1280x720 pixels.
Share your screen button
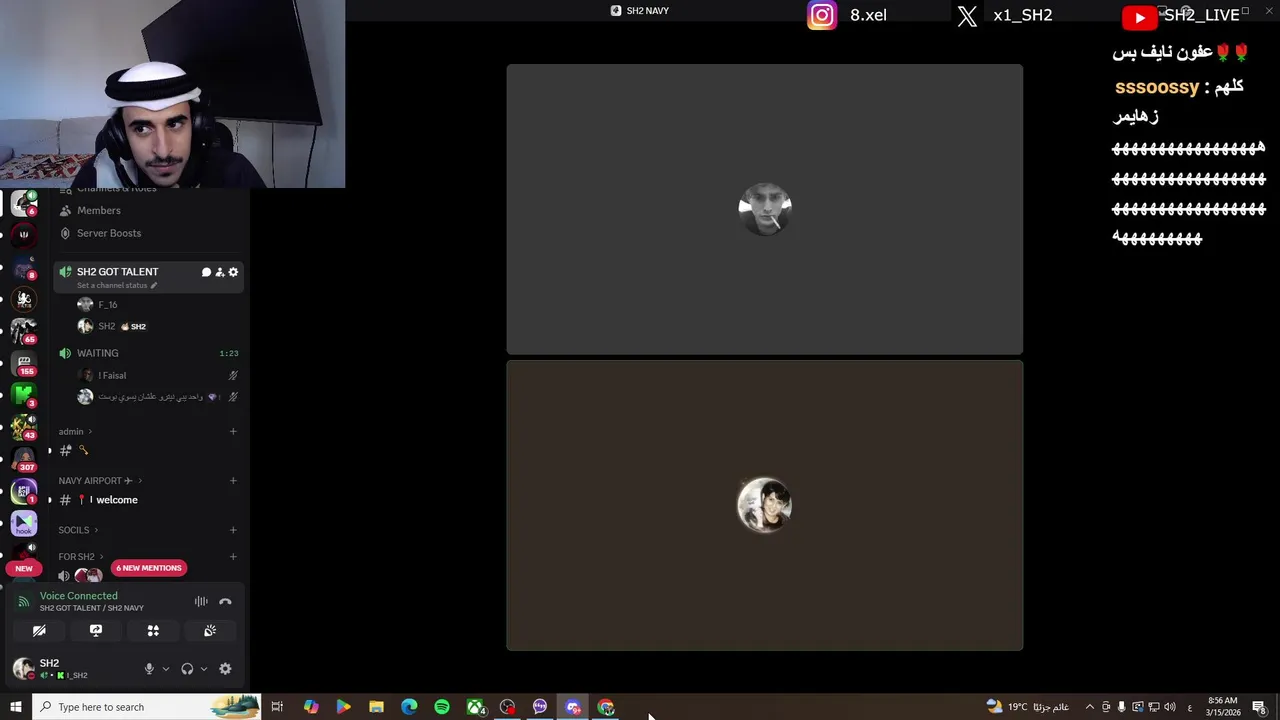(x=96, y=631)
